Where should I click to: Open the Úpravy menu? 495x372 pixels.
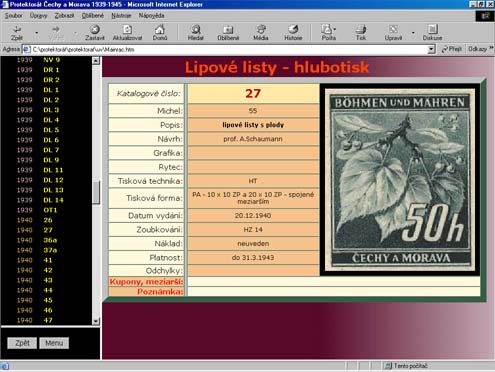click(38, 16)
